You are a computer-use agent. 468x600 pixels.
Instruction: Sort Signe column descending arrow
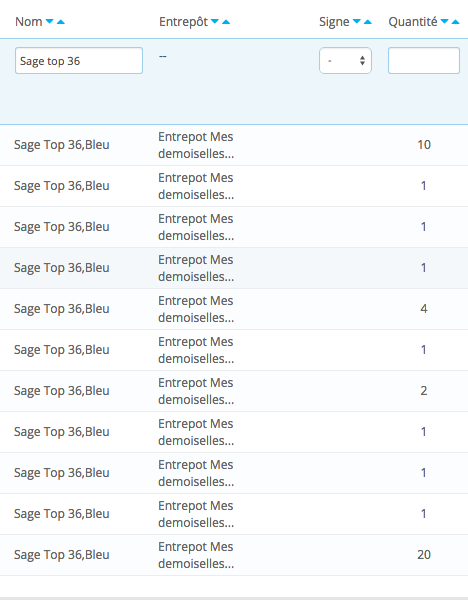point(356,21)
